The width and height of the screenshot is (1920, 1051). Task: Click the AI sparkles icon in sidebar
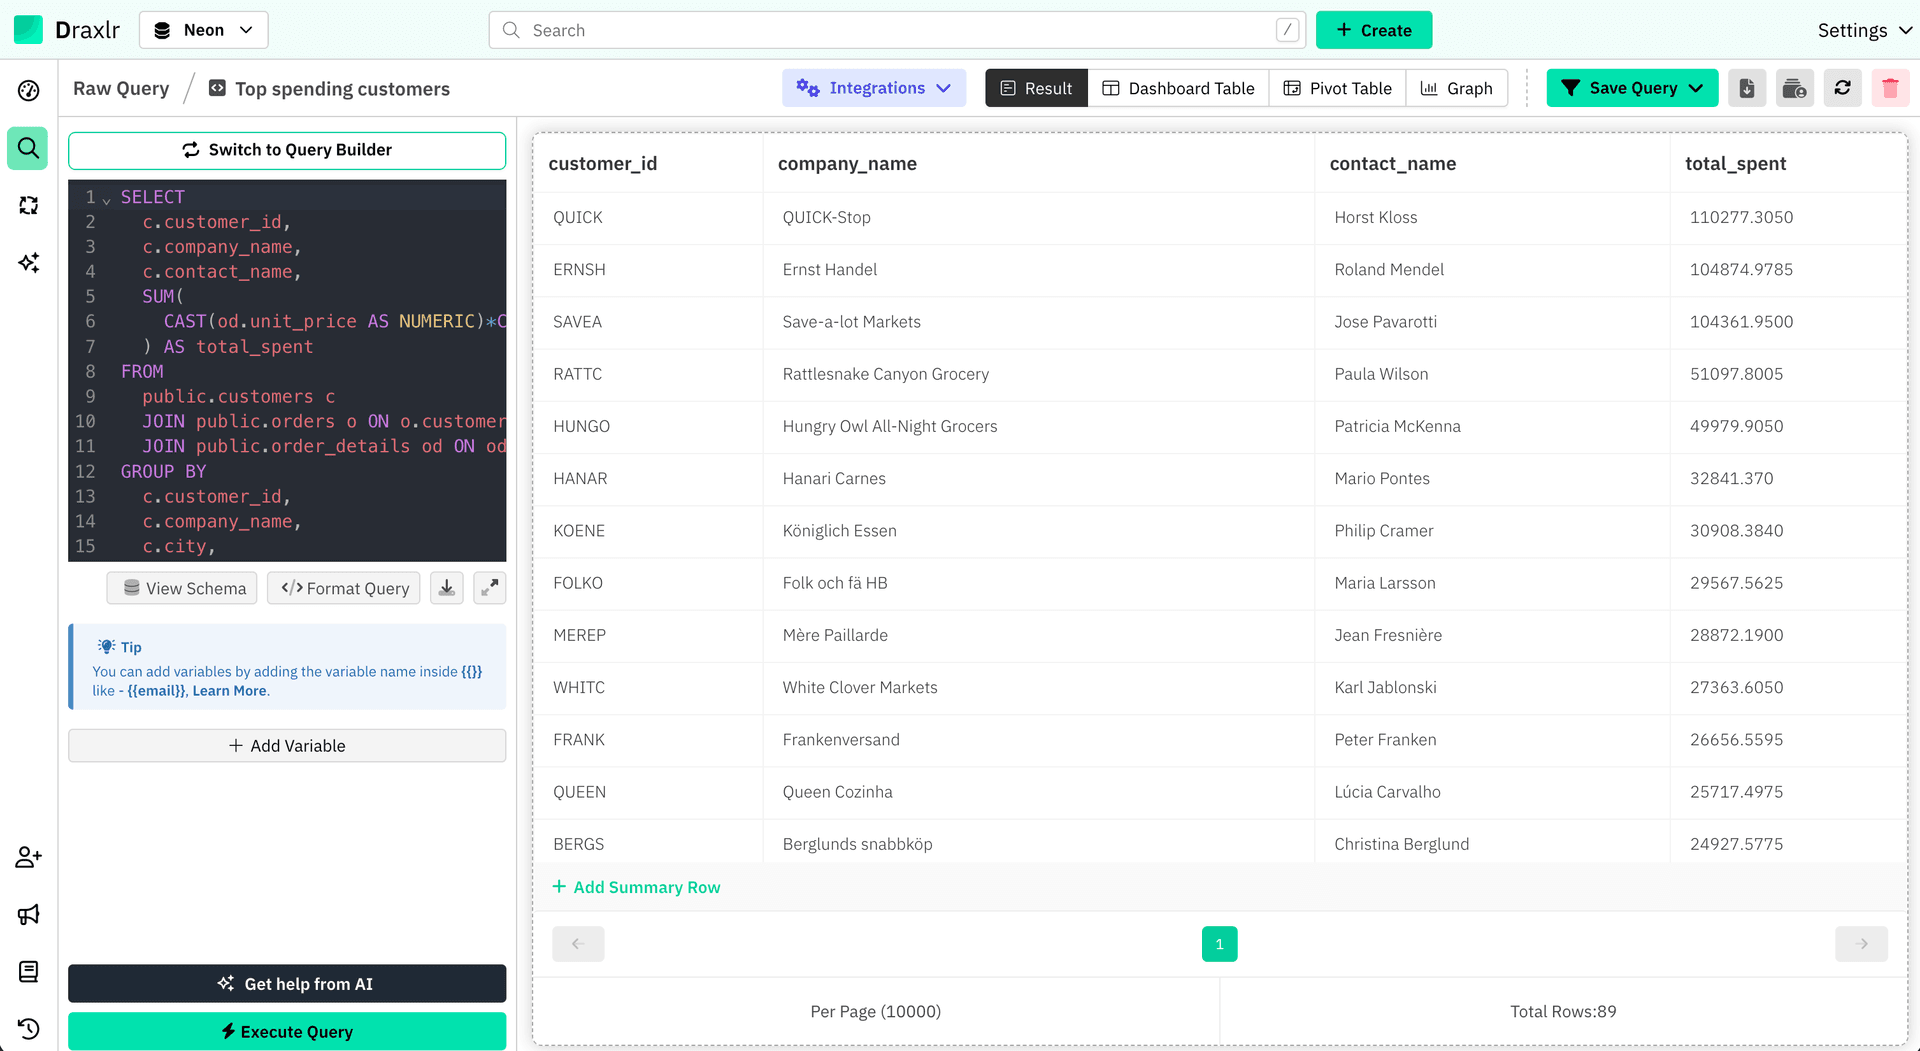coord(28,263)
